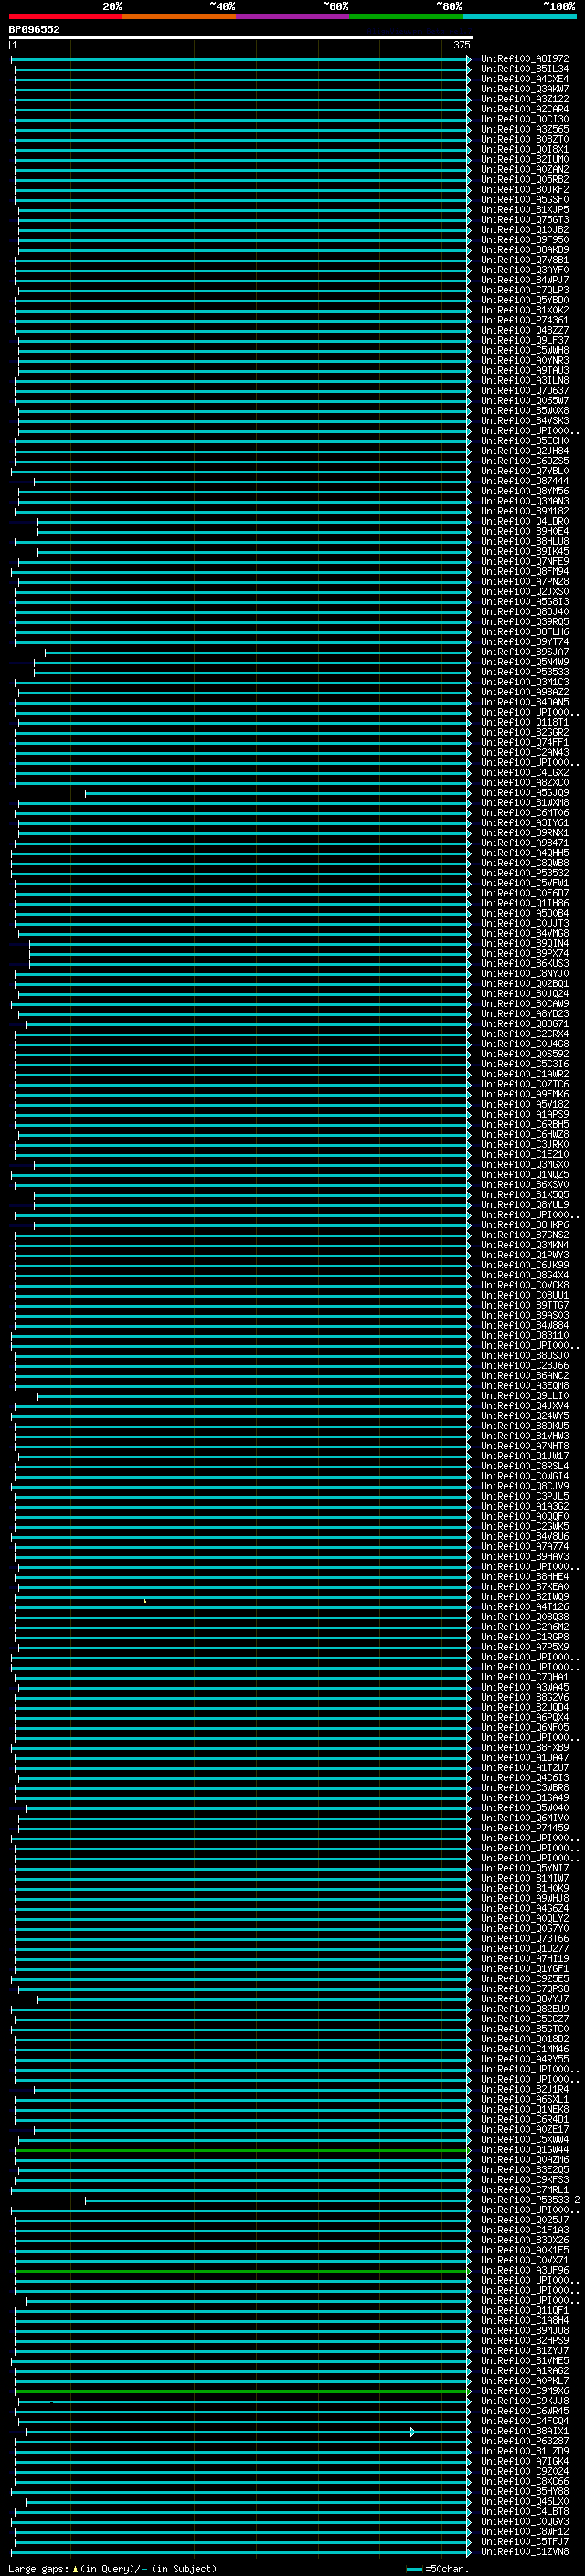
Task: Select hit UniRef100_C5WWH8
Action: (524, 351)
